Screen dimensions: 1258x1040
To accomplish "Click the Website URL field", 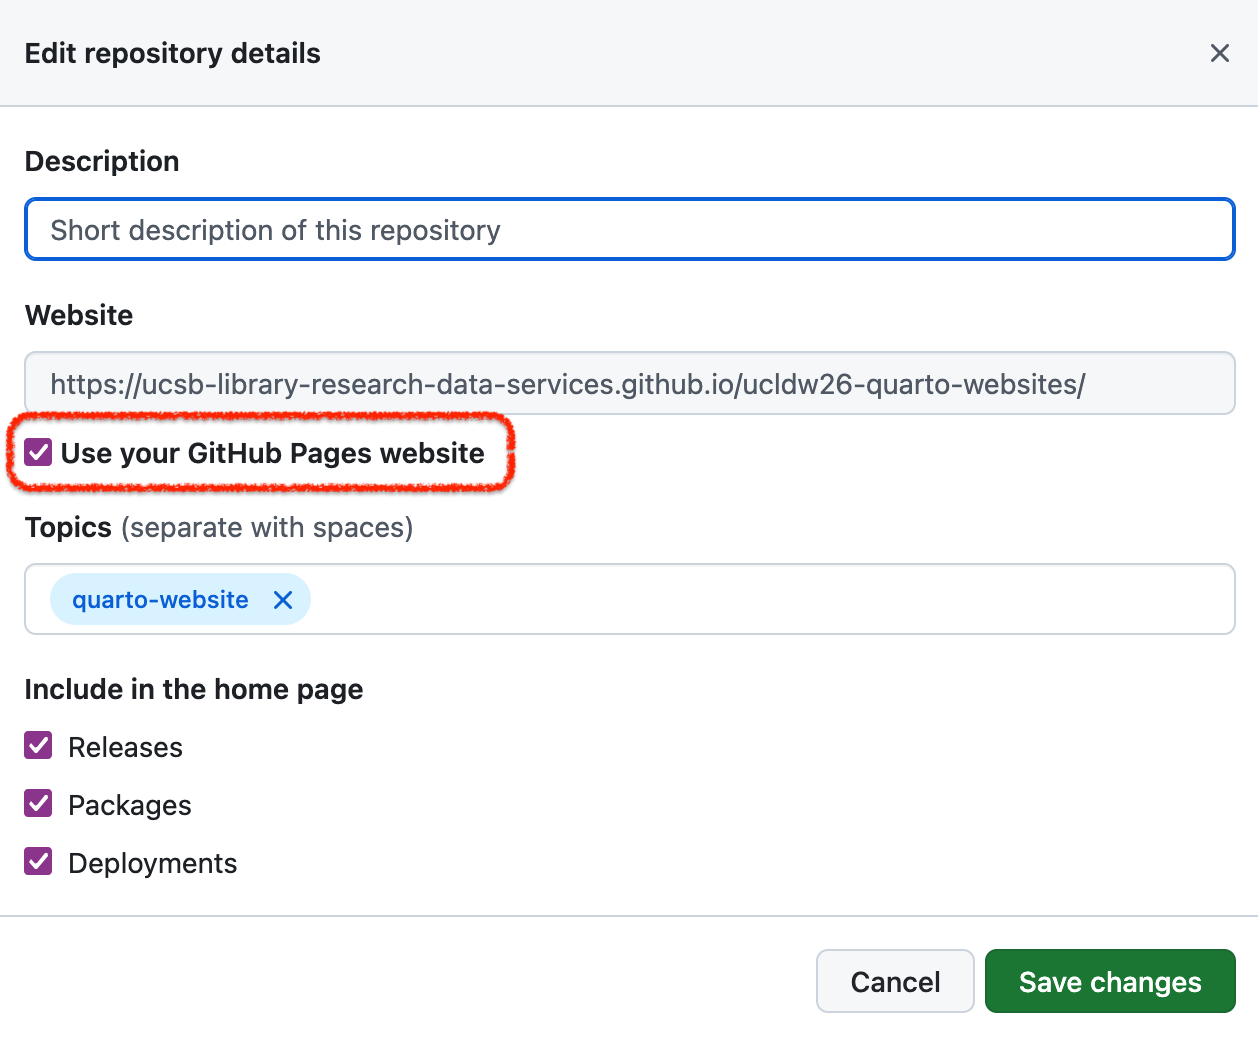I will point(629,384).
